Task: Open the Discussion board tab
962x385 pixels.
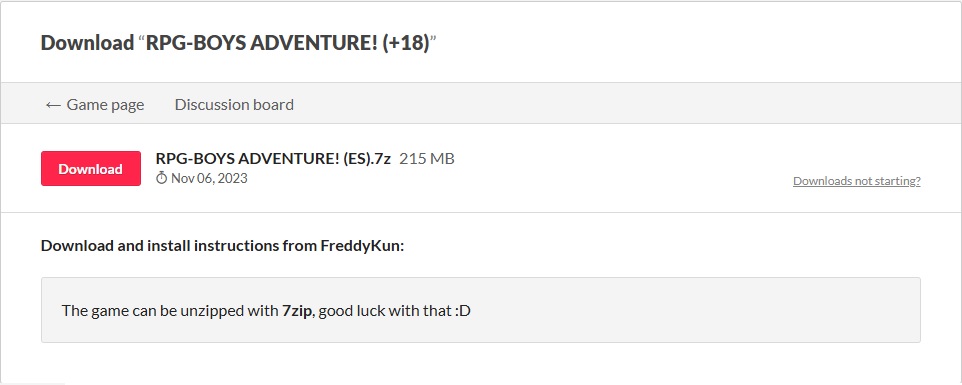Action: (234, 105)
